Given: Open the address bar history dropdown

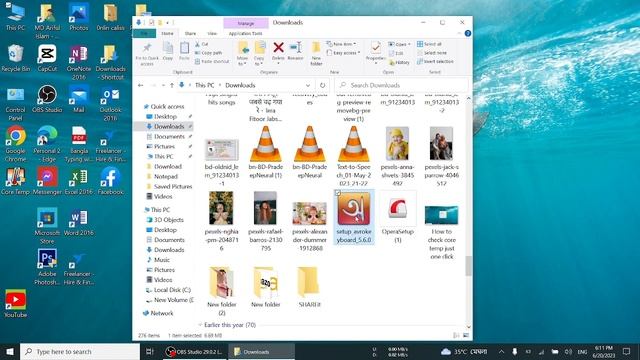Looking at the screenshot, I should (x=308, y=85).
